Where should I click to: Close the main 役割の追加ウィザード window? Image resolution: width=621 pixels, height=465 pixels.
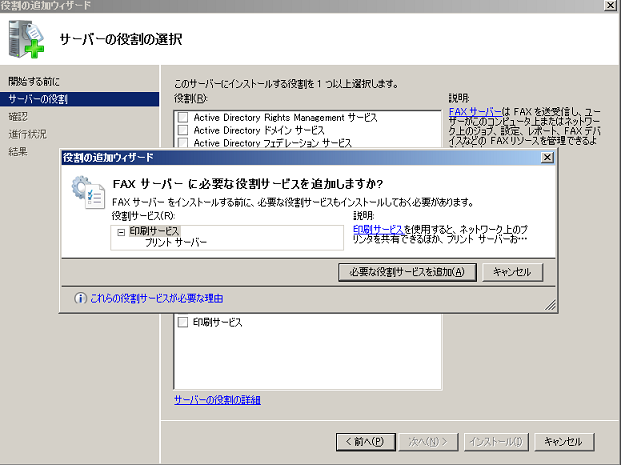[x=610, y=5]
